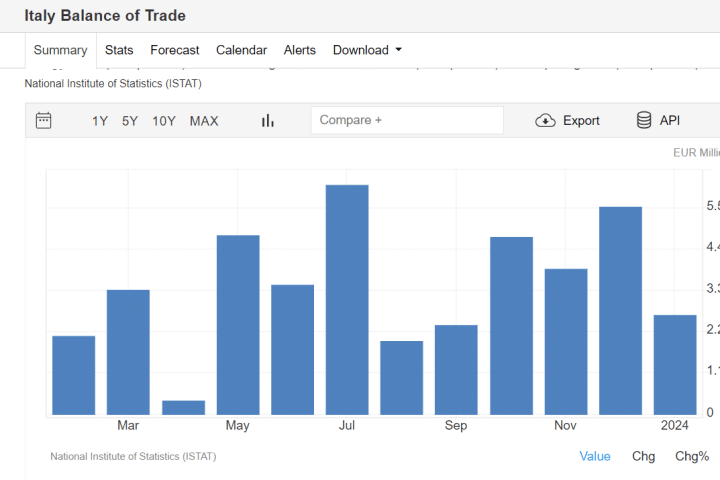Click the Compare + input field
Image resolution: width=720 pixels, height=480 pixels.
407,121
